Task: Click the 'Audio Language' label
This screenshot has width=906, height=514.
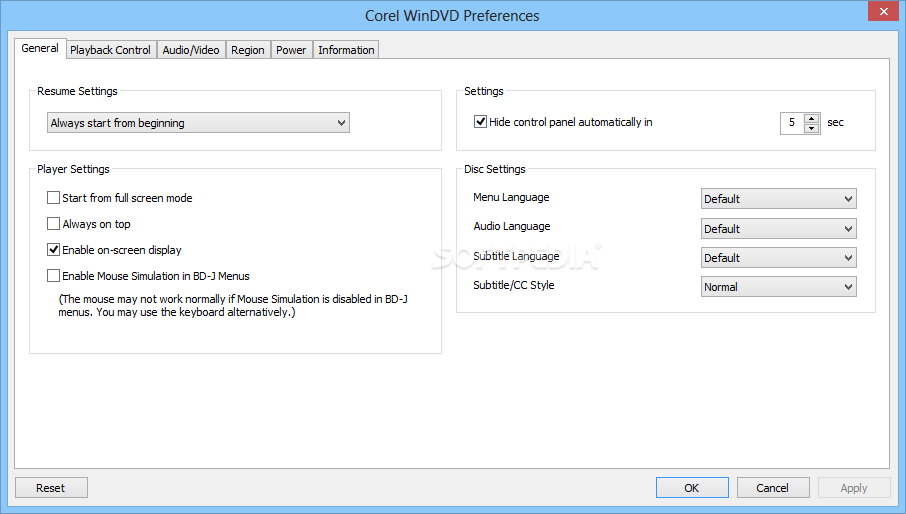Action: point(511,226)
